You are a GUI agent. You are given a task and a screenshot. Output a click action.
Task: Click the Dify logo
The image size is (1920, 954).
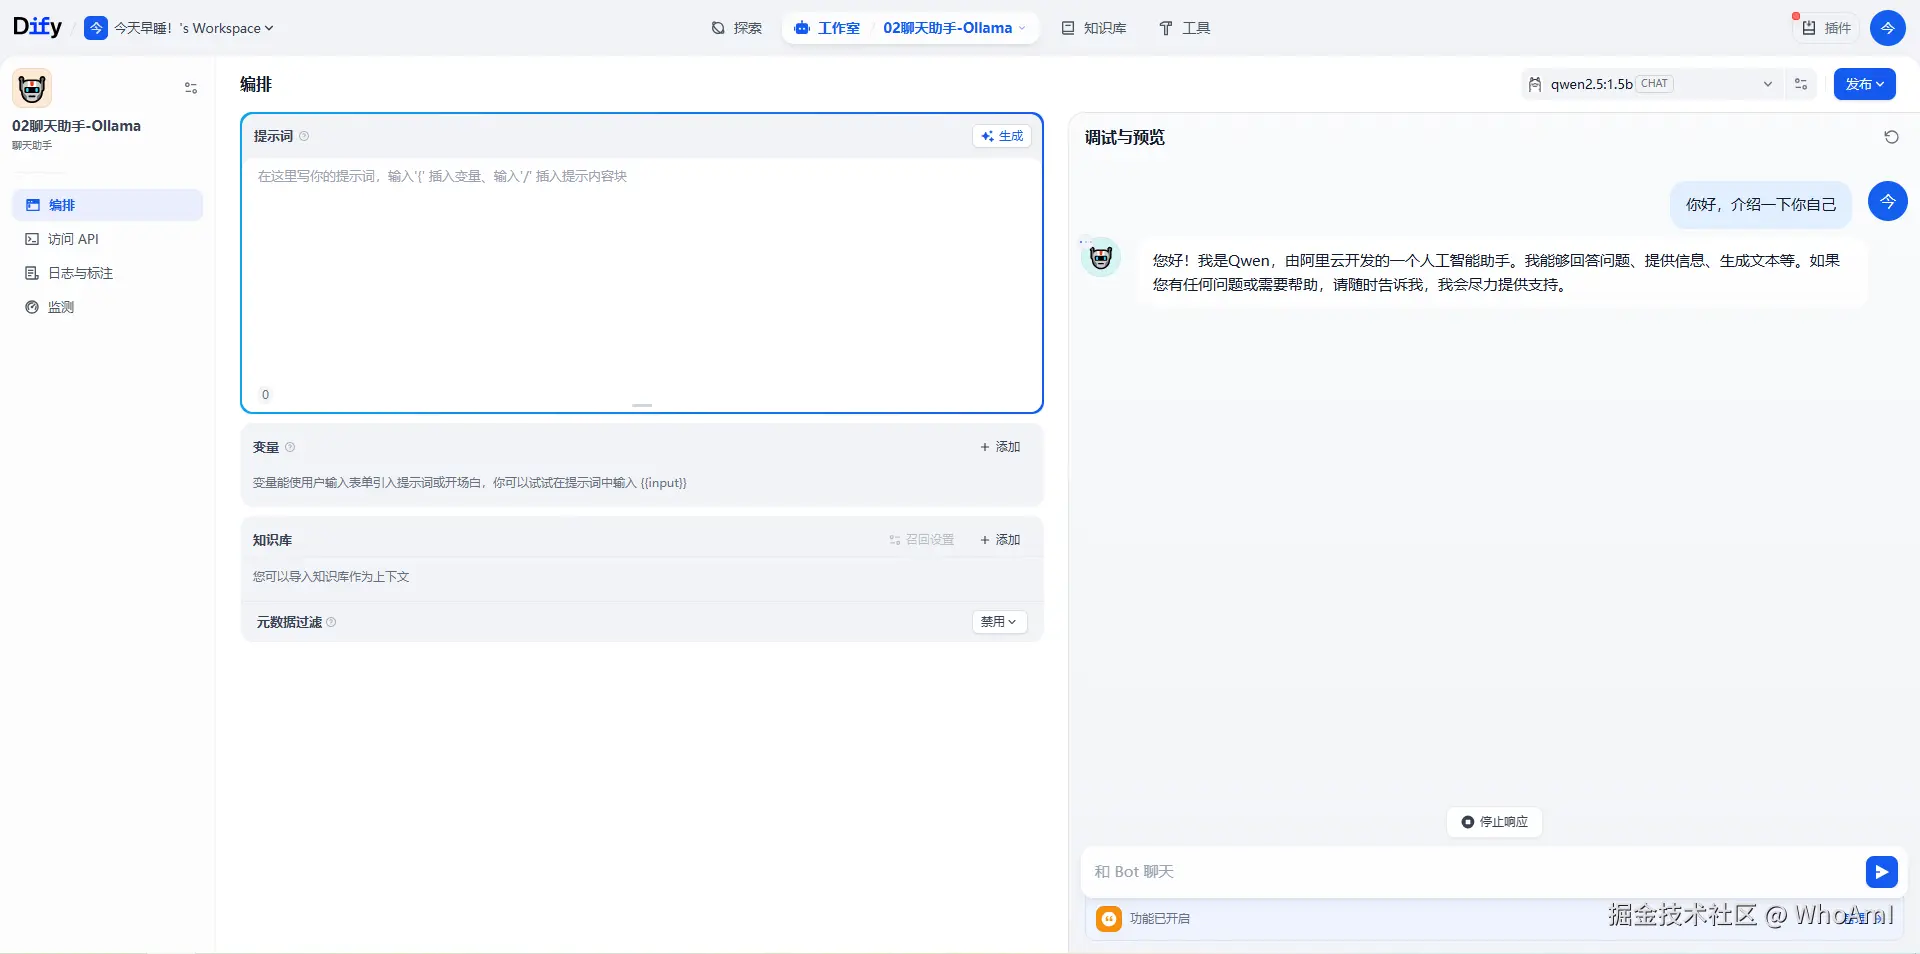37,27
